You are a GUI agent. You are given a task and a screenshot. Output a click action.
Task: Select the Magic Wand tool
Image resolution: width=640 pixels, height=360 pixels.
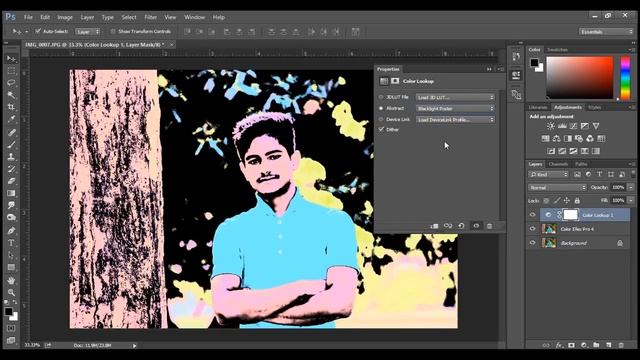(x=11, y=95)
